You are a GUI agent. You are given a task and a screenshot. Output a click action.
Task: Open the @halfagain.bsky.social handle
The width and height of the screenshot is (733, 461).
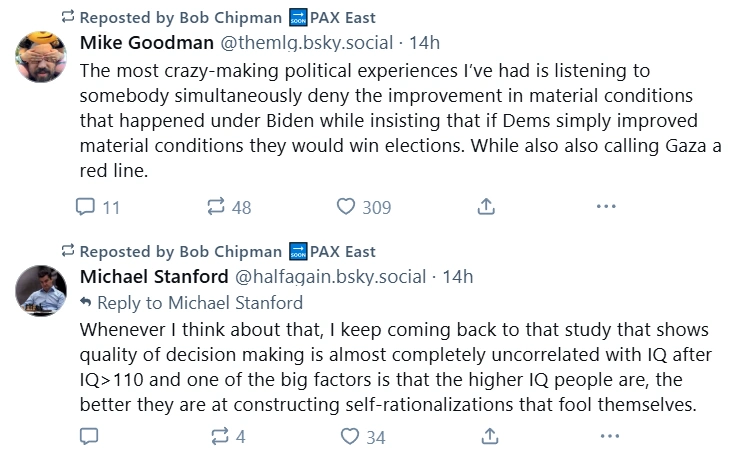click(331, 277)
